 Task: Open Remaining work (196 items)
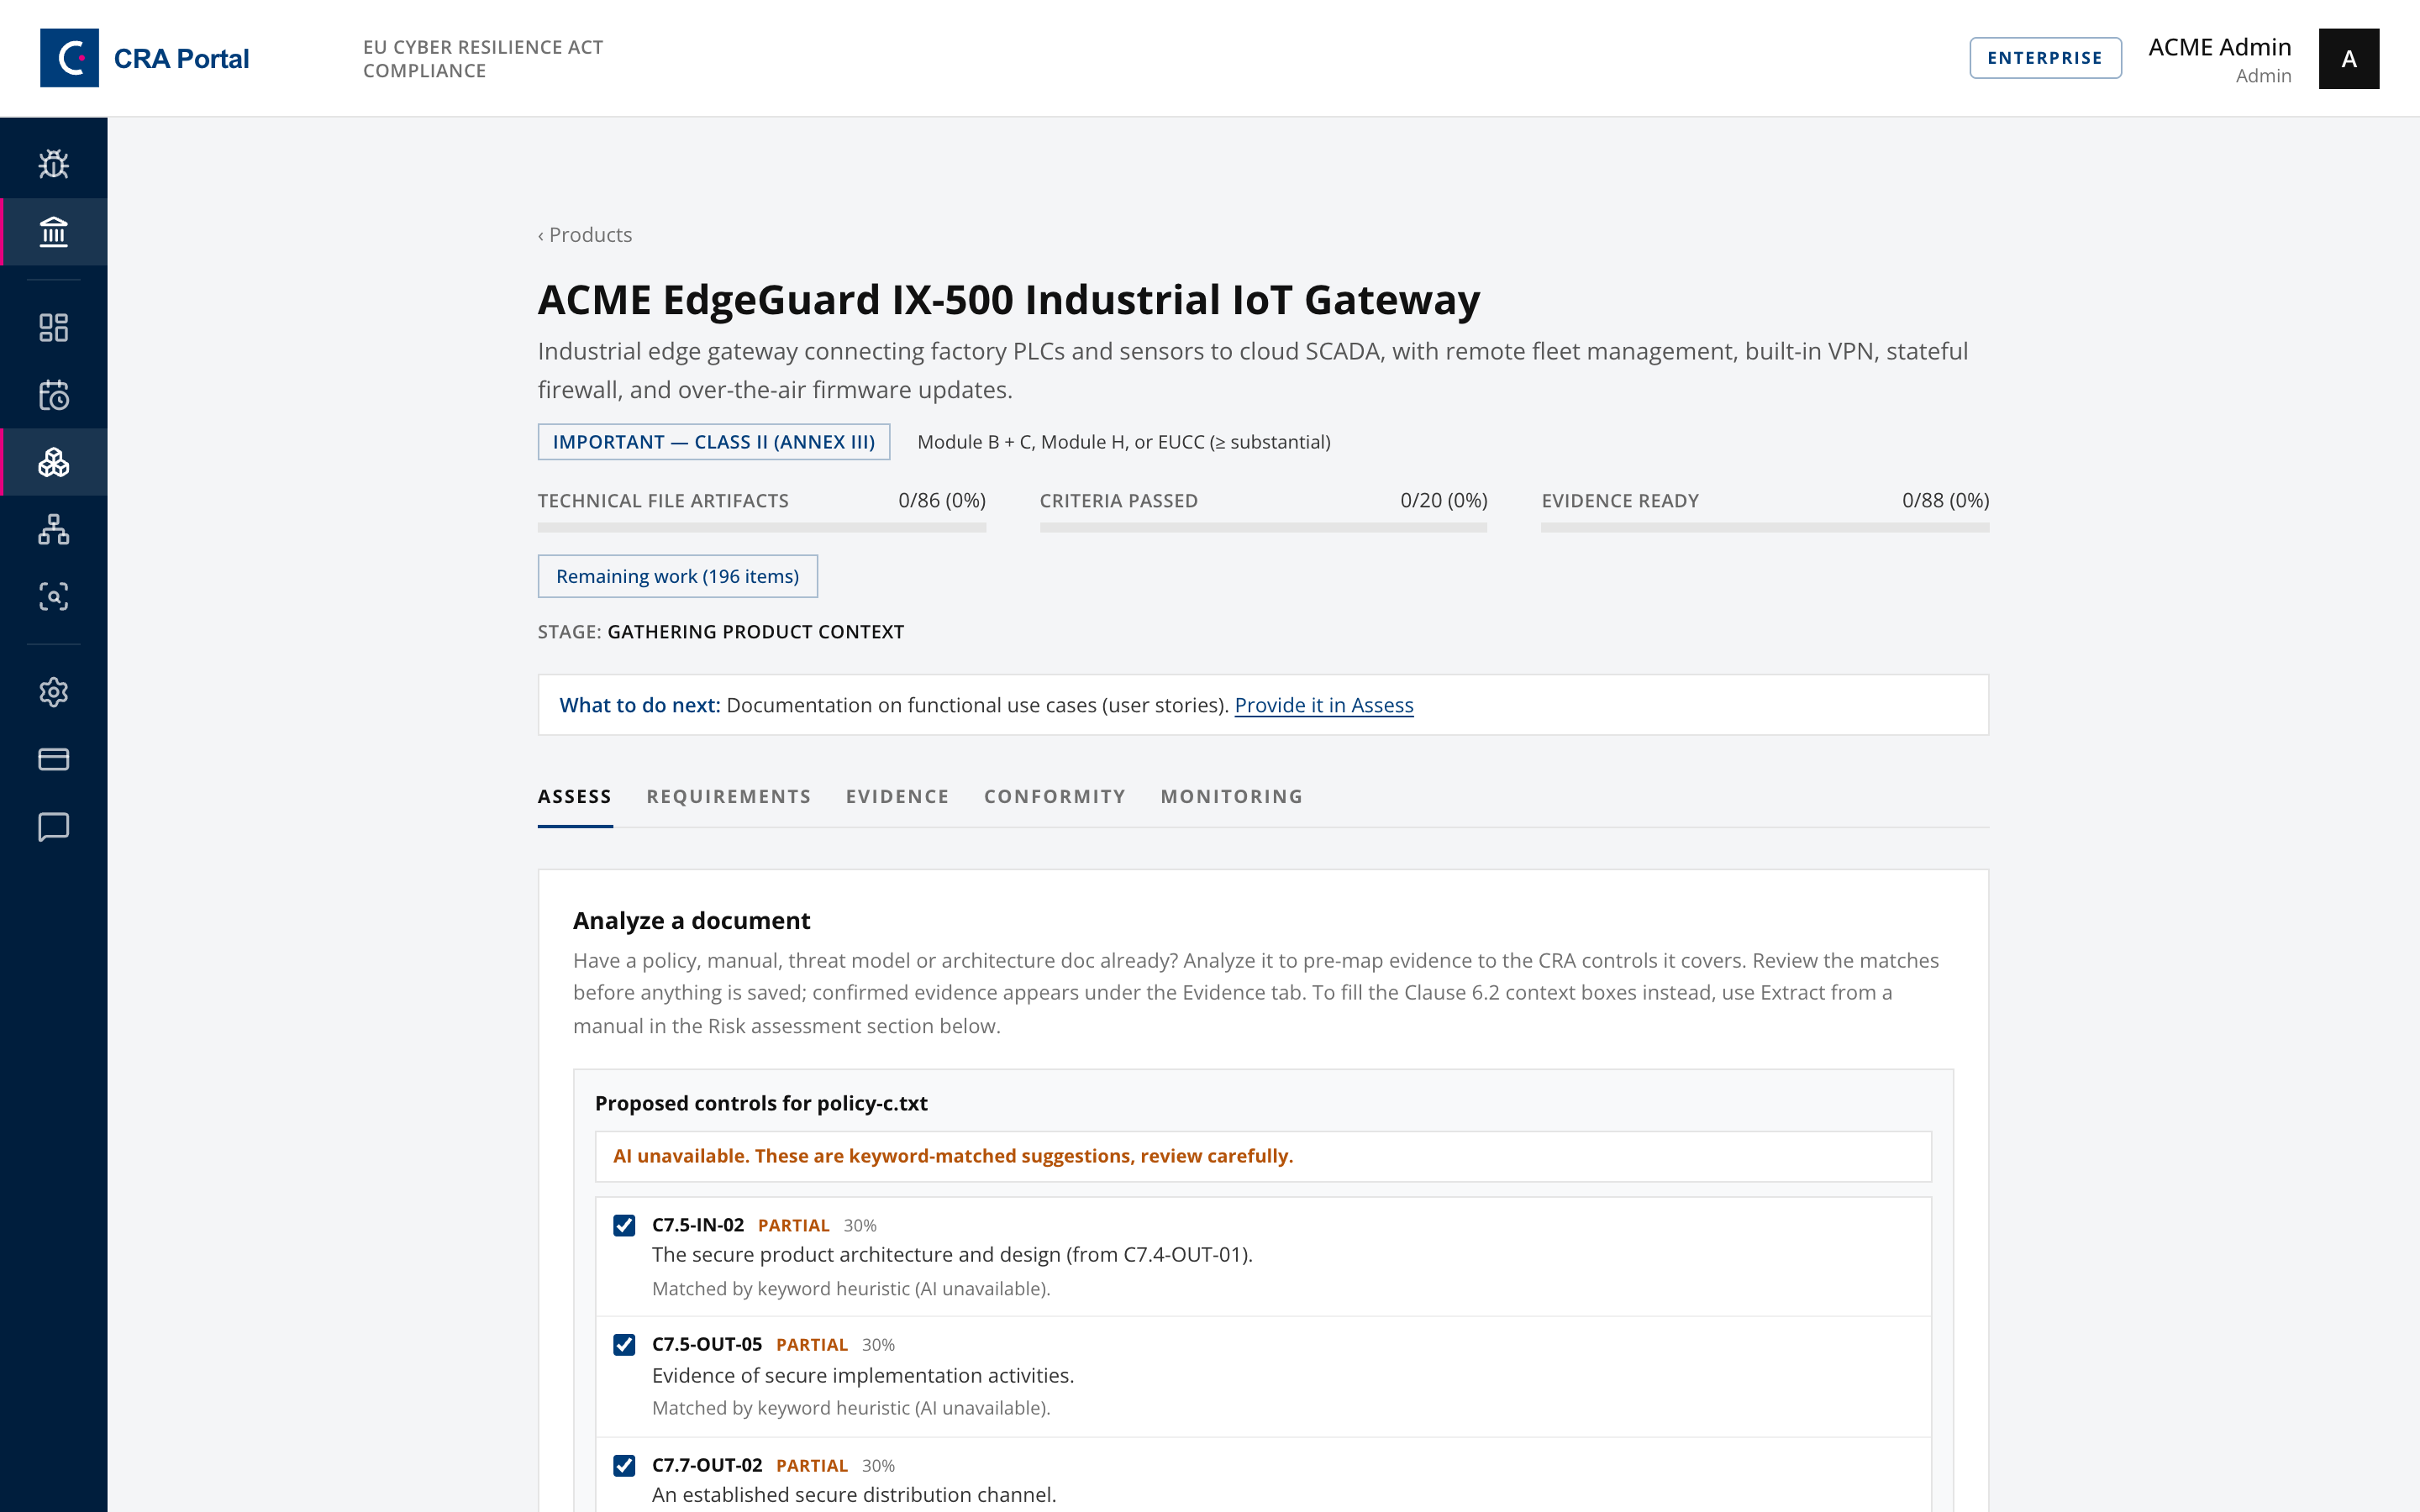point(677,576)
